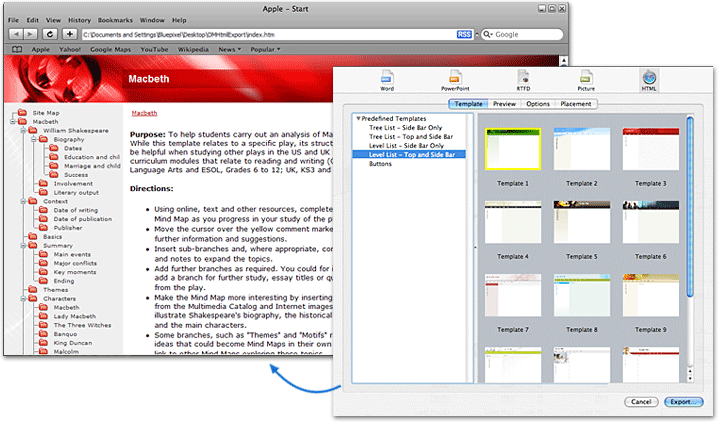This screenshot has width=721, height=424.
Task: Click the King Duncan folder icon
Action: point(43,342)
